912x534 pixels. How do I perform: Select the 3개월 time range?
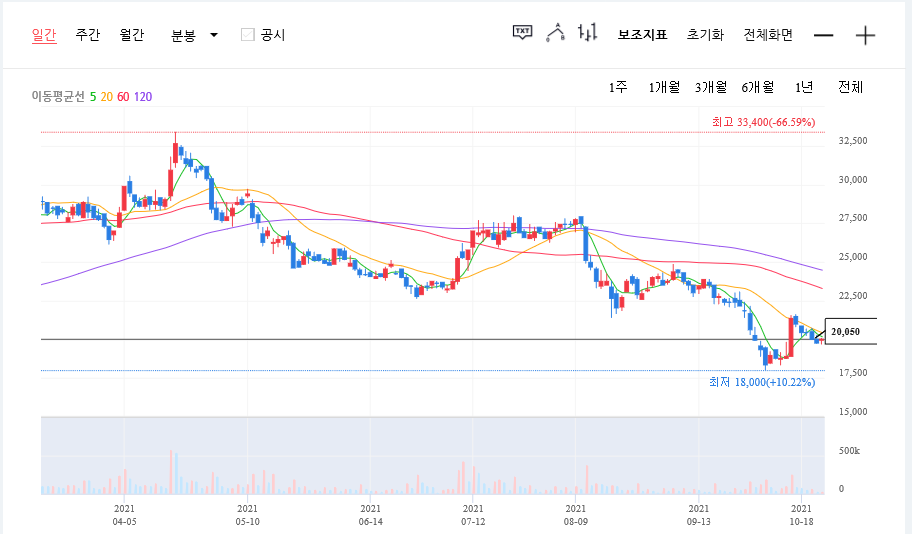(x=711, y=87)
